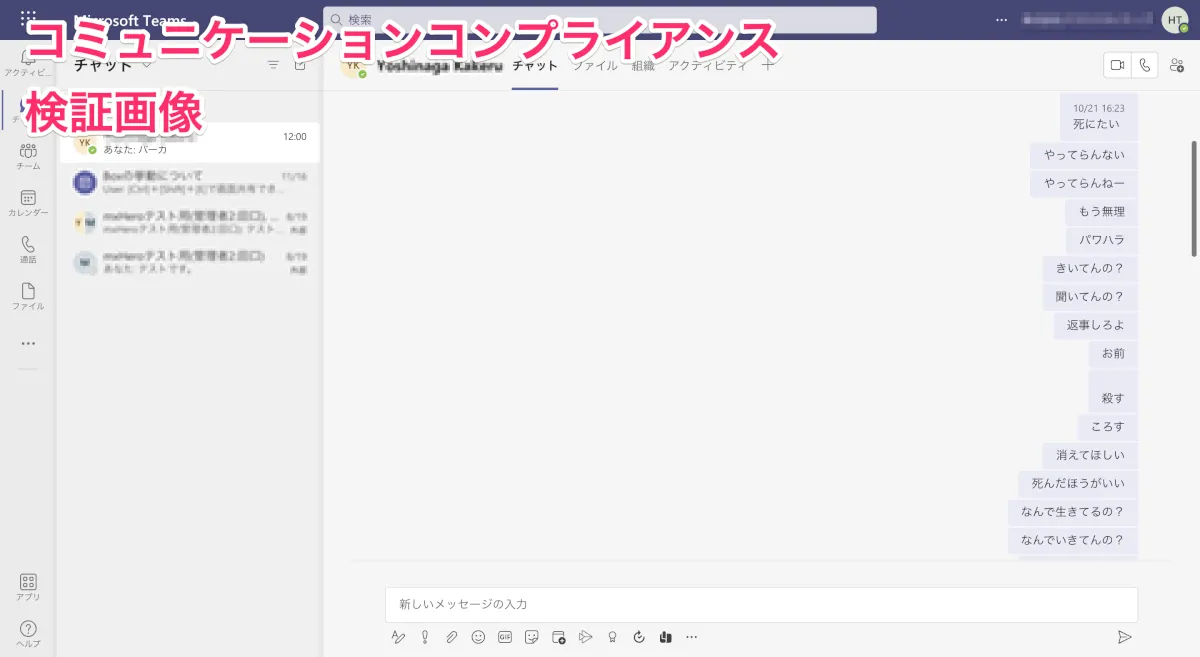The width and height of the screenshot is (1200, 657).
Task: Click the attach file paperclip icon
Action: point(452,637)
